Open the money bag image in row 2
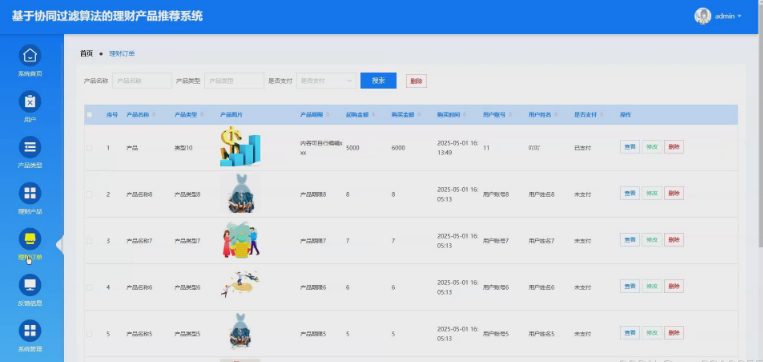This screenshot has height=362, width=763. pos(240,194)
